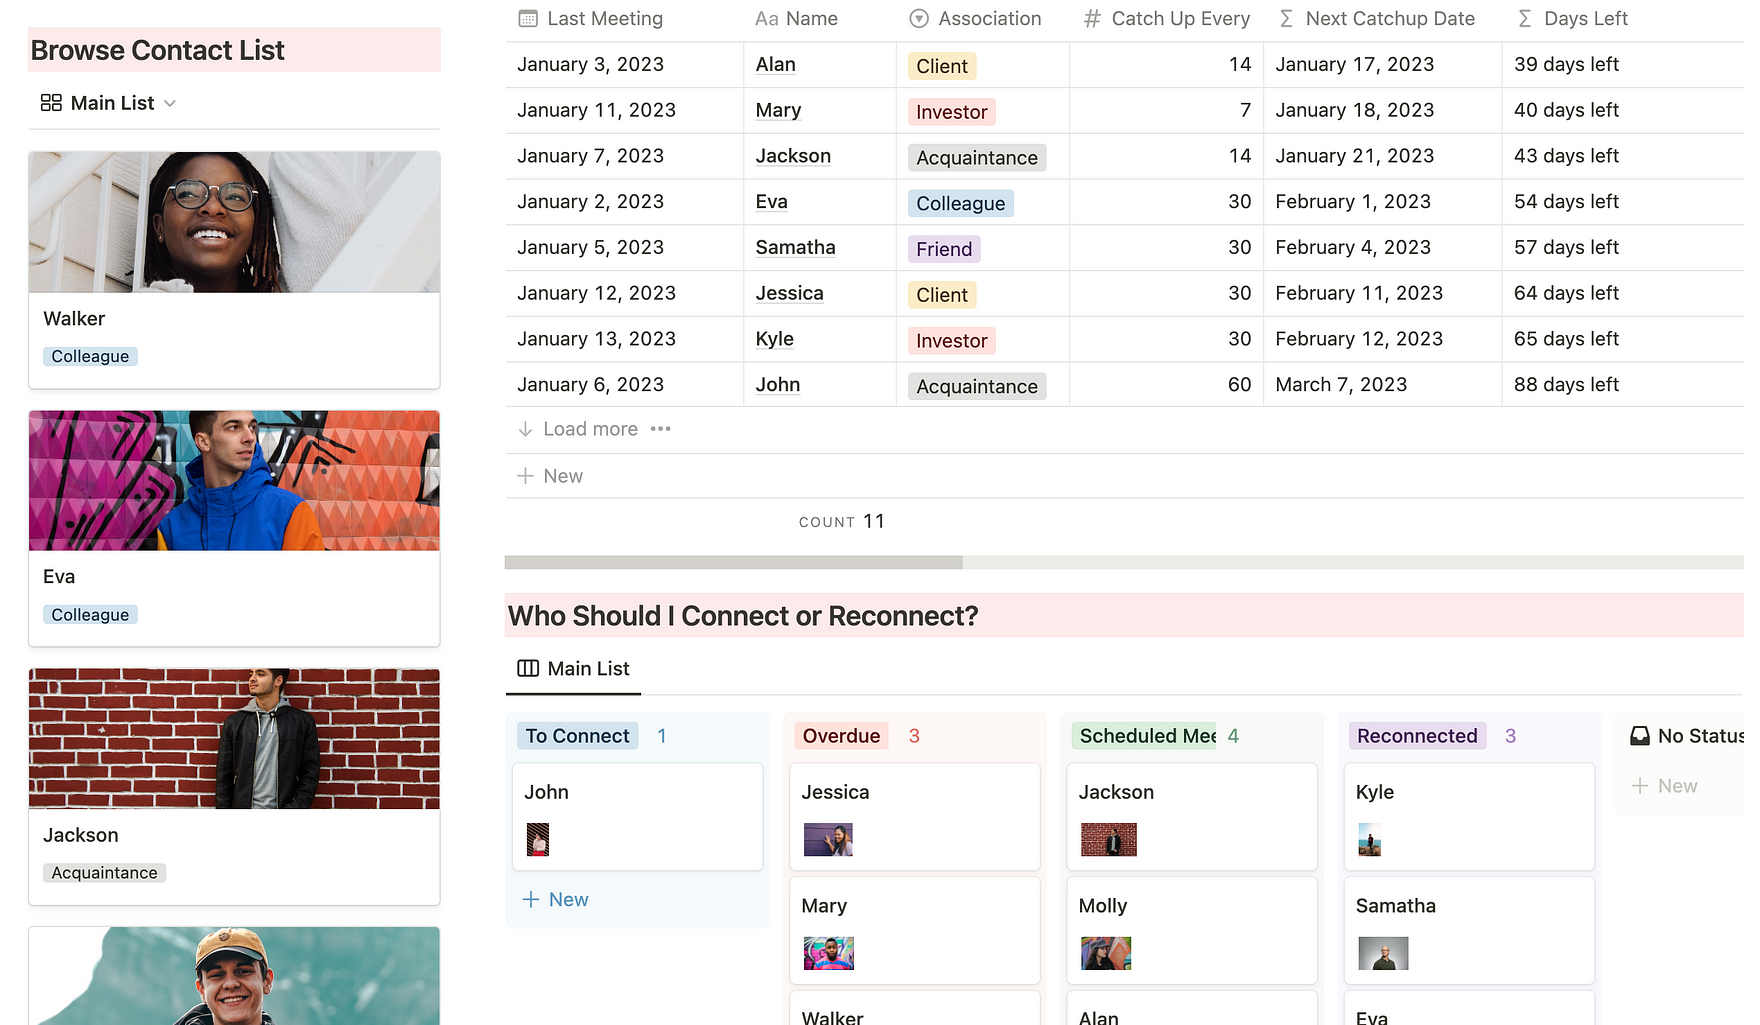Click the gallery view icon beside Main List
Viewport: 1760px width, 1025px height.
[x=51, y=103]
